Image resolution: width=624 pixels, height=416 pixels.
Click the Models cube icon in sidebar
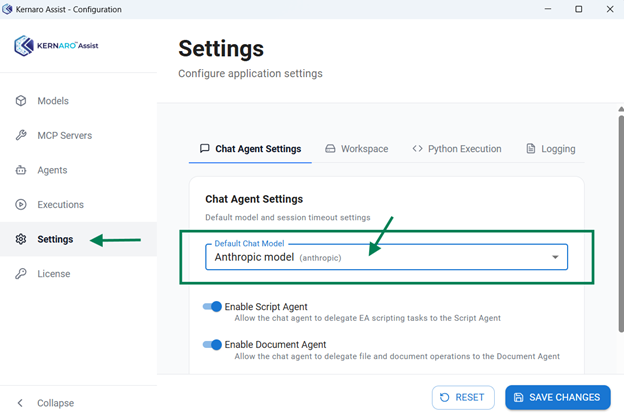(x=21, y=101)
